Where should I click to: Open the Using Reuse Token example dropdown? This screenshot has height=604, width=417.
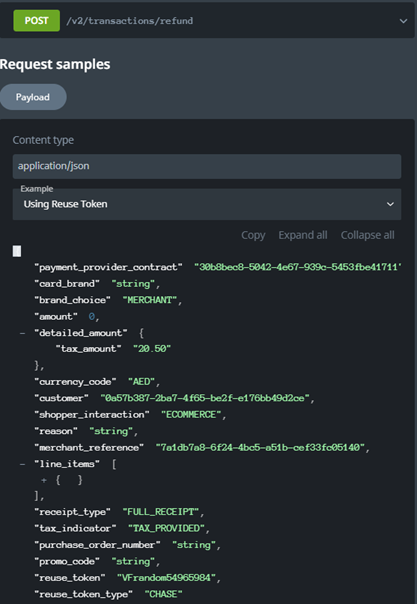click(207, 204)
